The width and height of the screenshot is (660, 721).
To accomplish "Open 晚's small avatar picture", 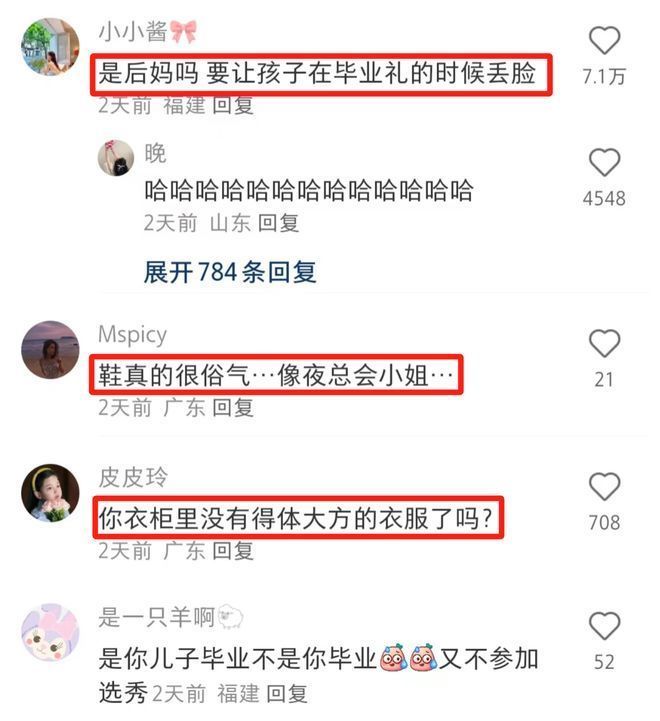I will (x=116, y=158).
